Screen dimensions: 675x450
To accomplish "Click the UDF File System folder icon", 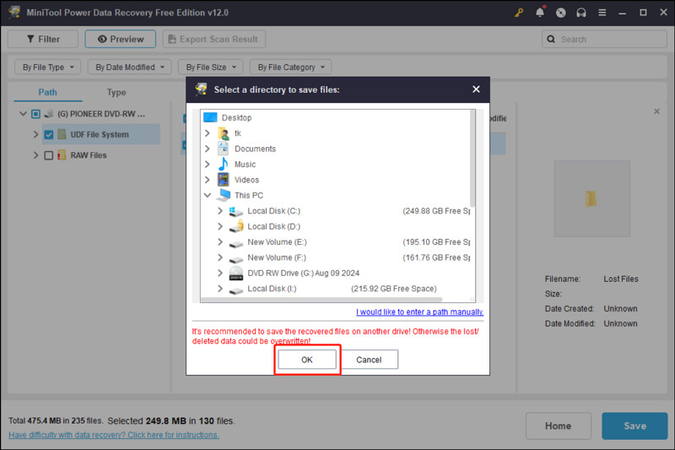I will pos(62,134).
